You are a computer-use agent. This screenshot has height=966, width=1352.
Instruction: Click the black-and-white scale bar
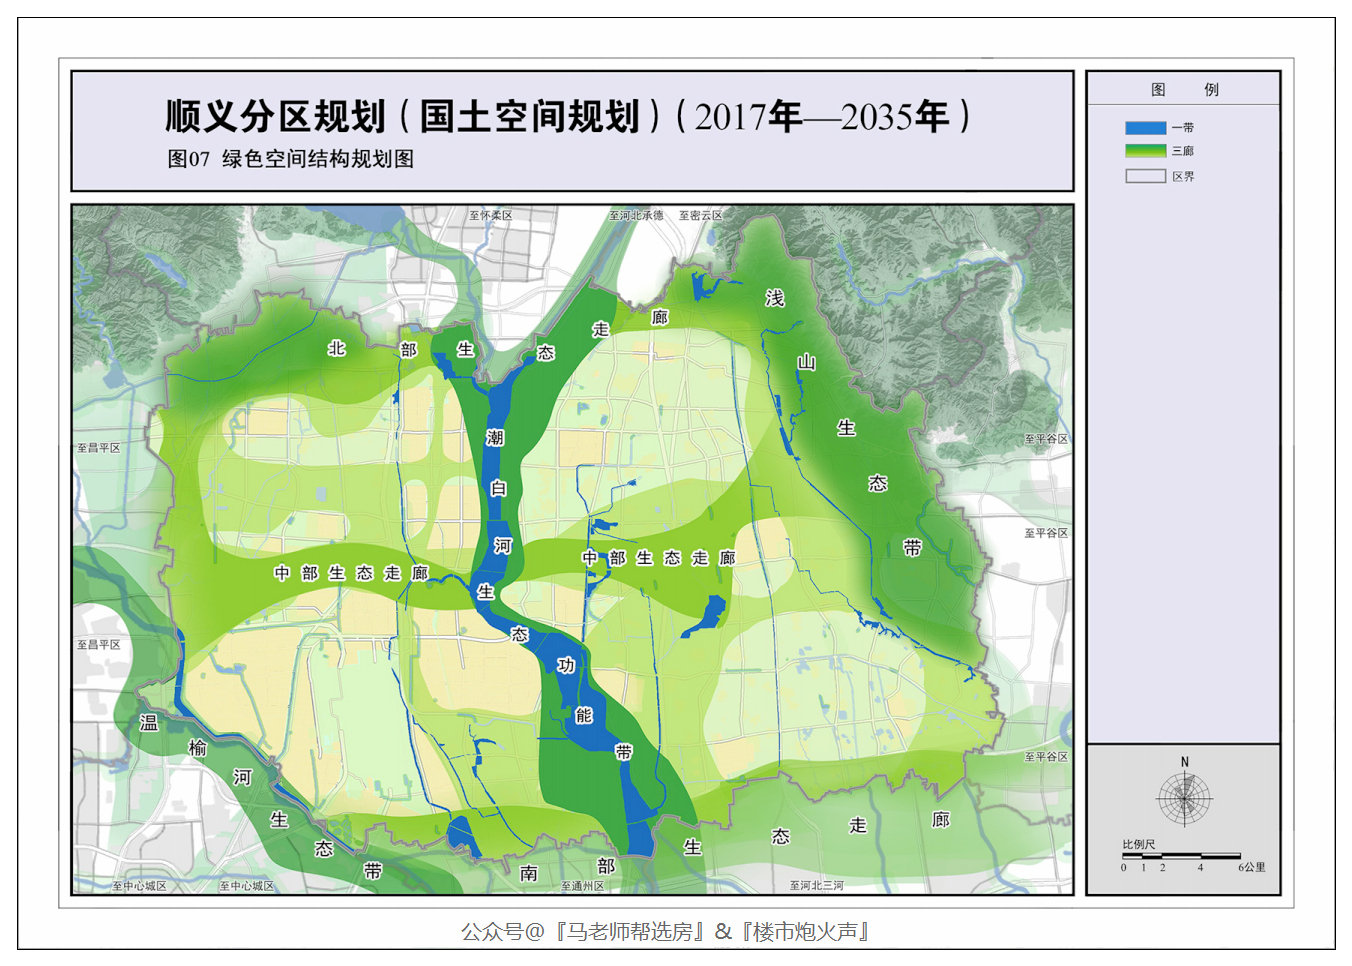1182,856
